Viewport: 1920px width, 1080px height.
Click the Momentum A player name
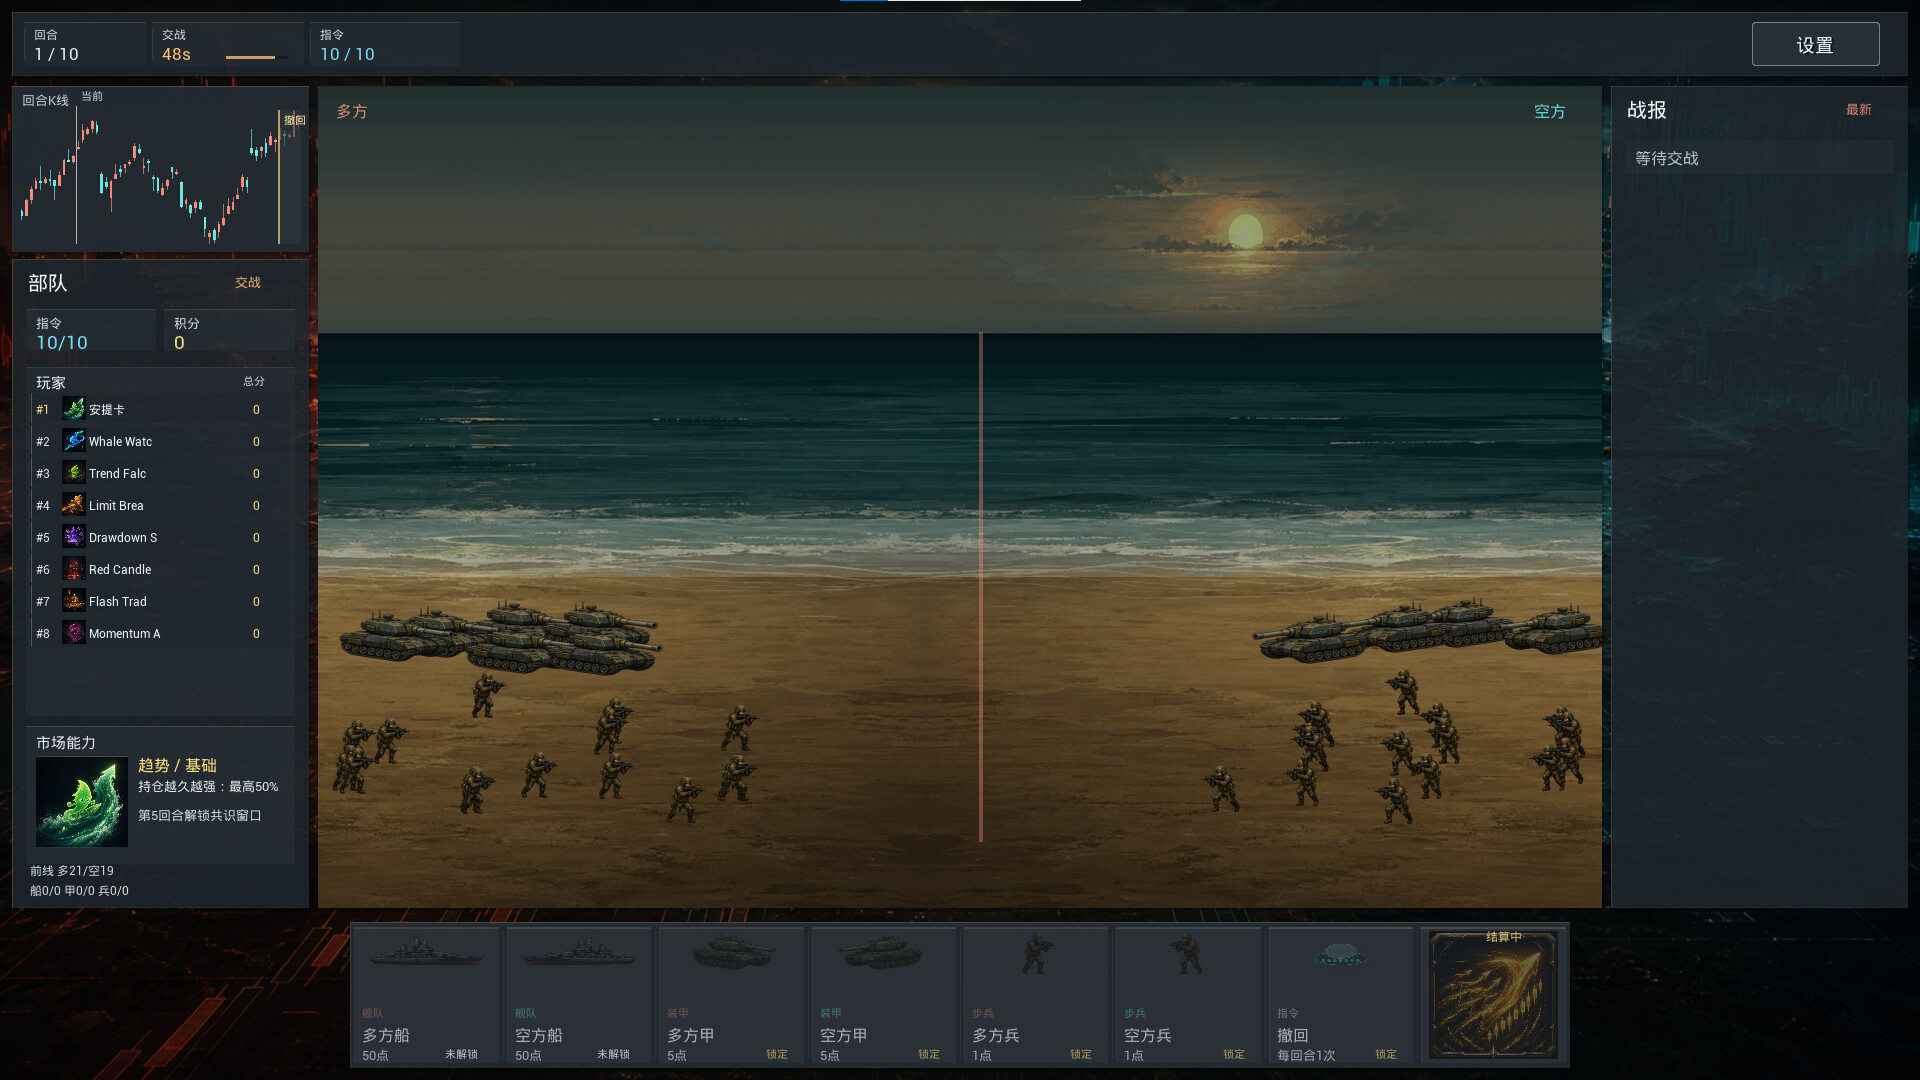(x=125, y=633)
